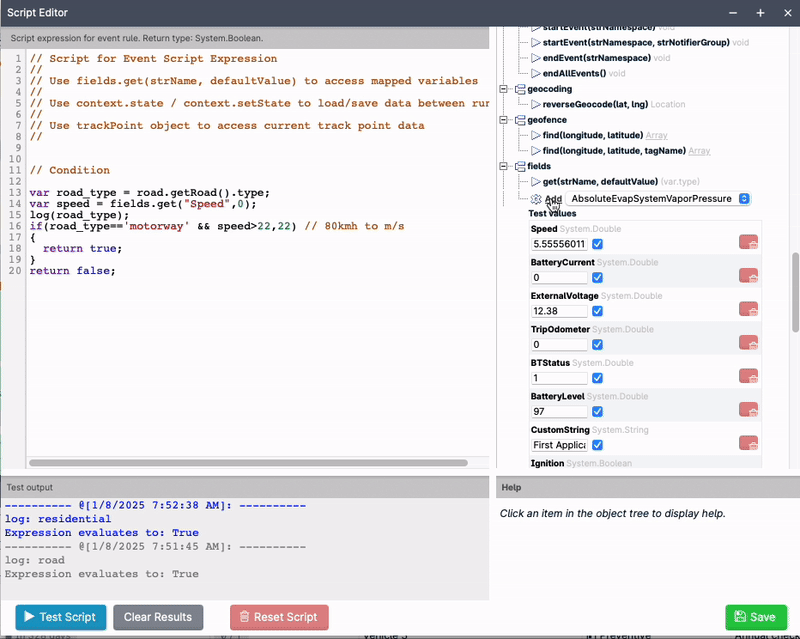Delete the BatteryCurrent test value
The height and width of the screenshot is (639, 800).
[748, 276]
